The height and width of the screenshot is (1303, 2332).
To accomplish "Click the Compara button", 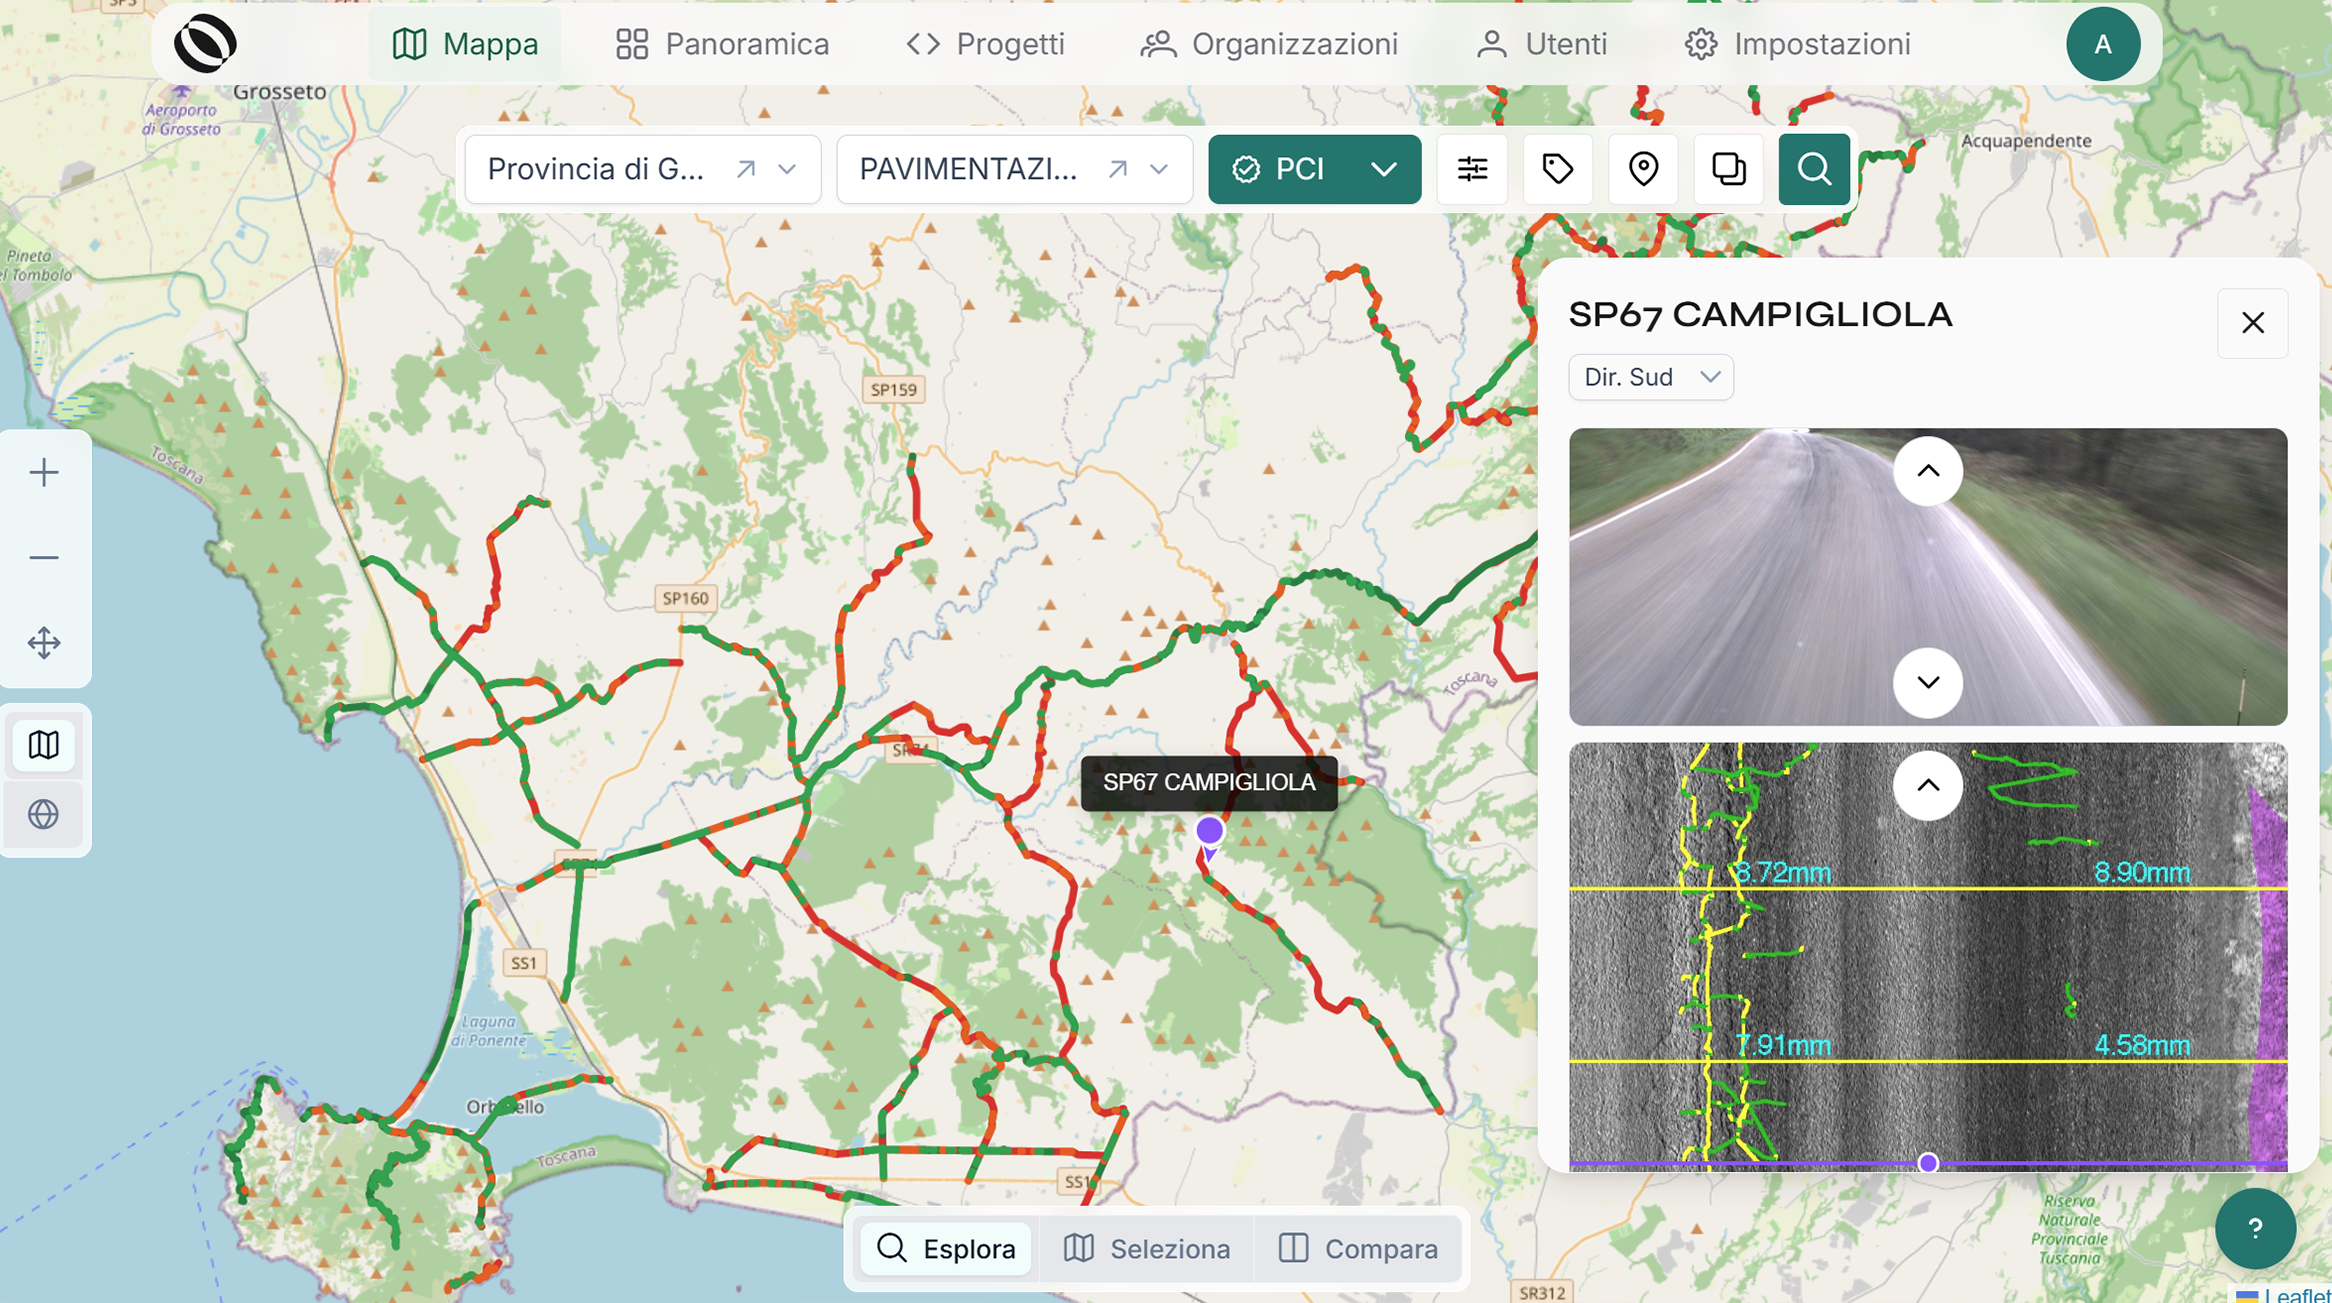I will [1358, 1248].
